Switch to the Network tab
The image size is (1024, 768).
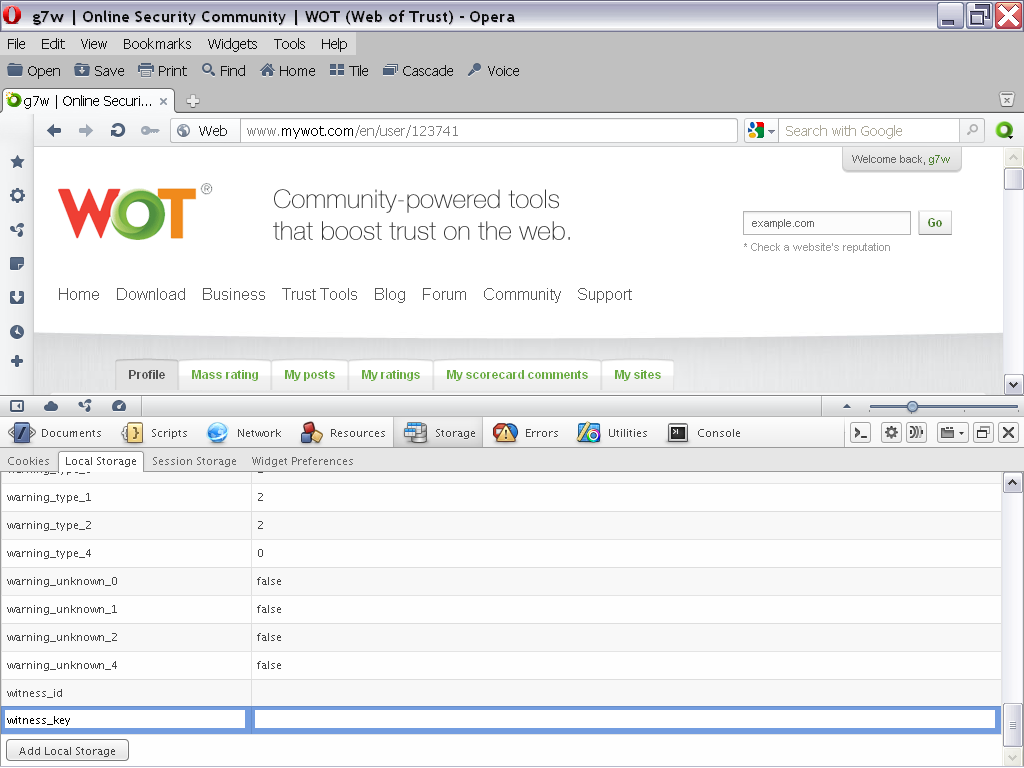click(244, 432)
